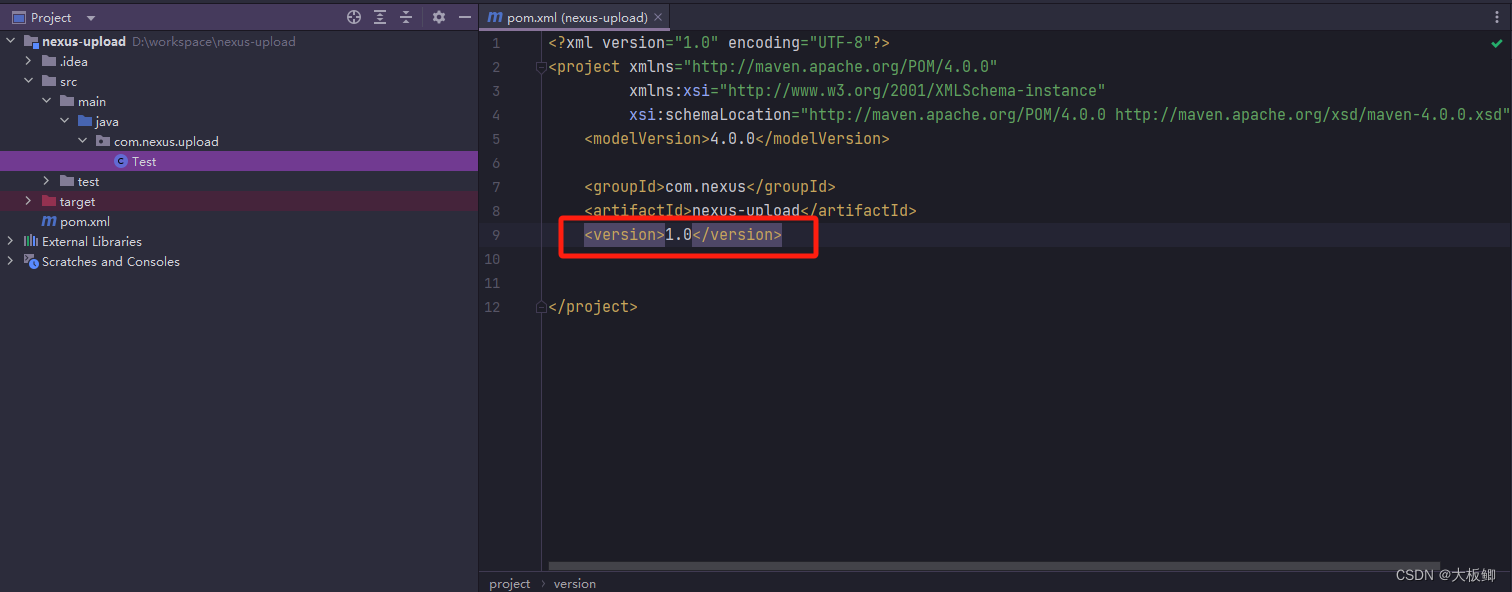Click the closing </project> tag

coord(593,307)
